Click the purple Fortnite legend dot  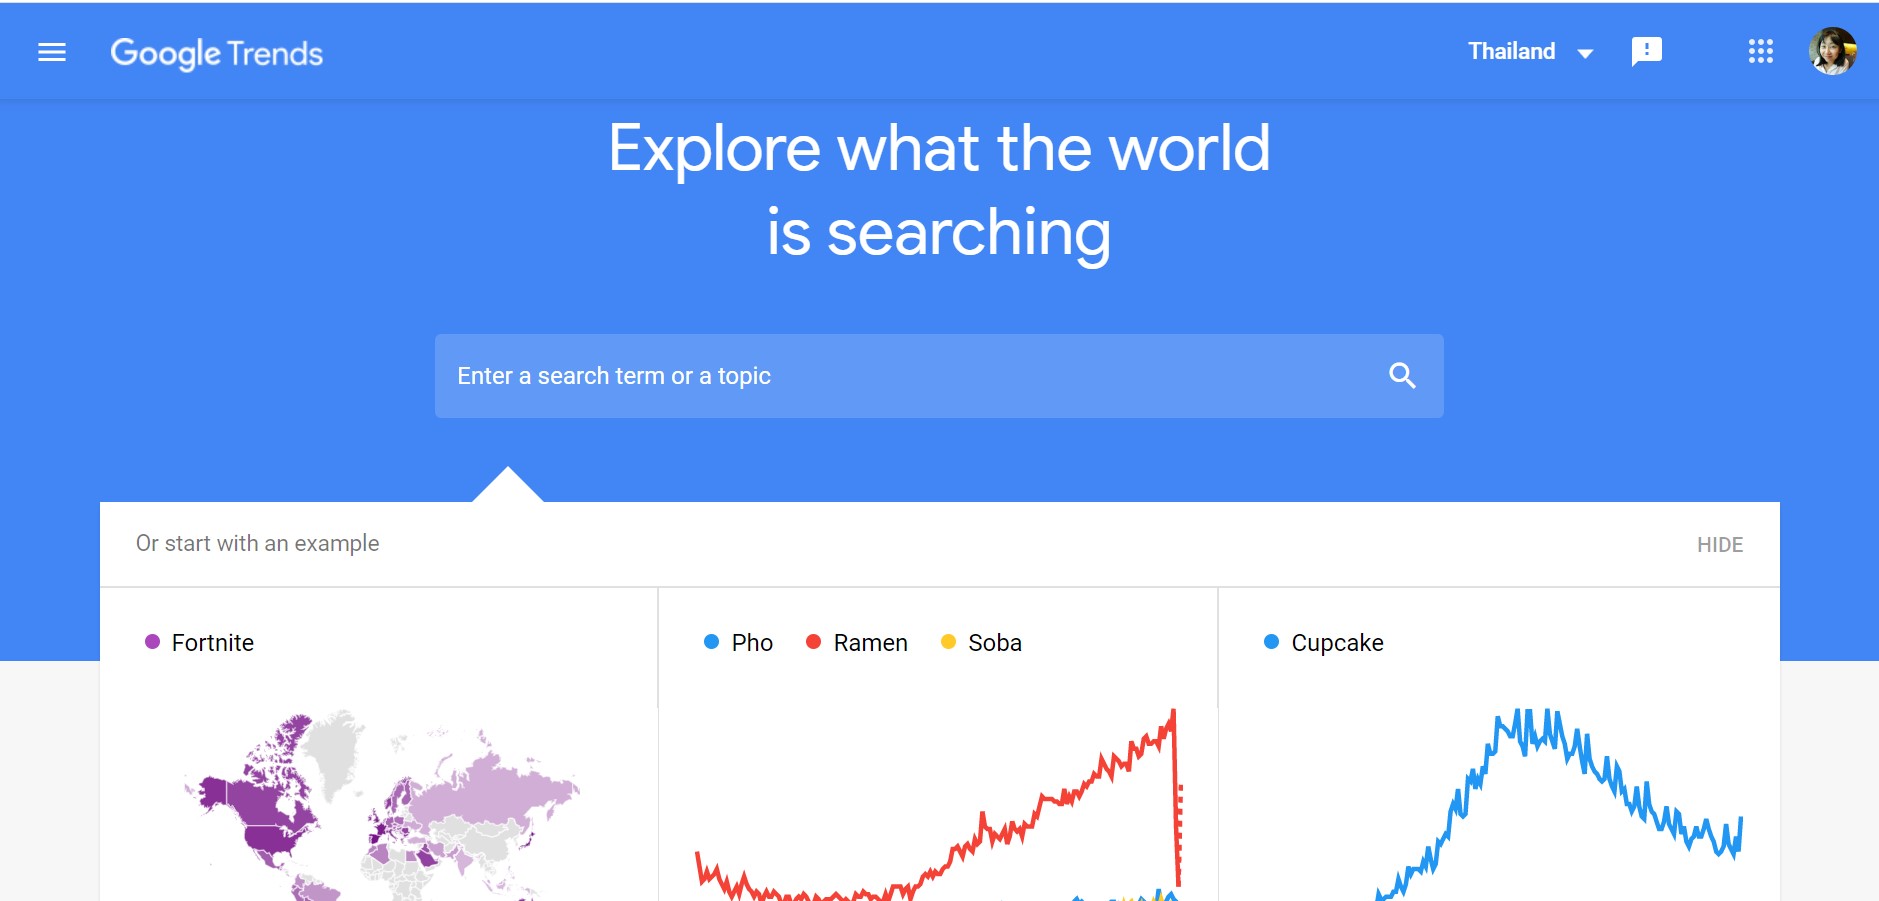152,642
